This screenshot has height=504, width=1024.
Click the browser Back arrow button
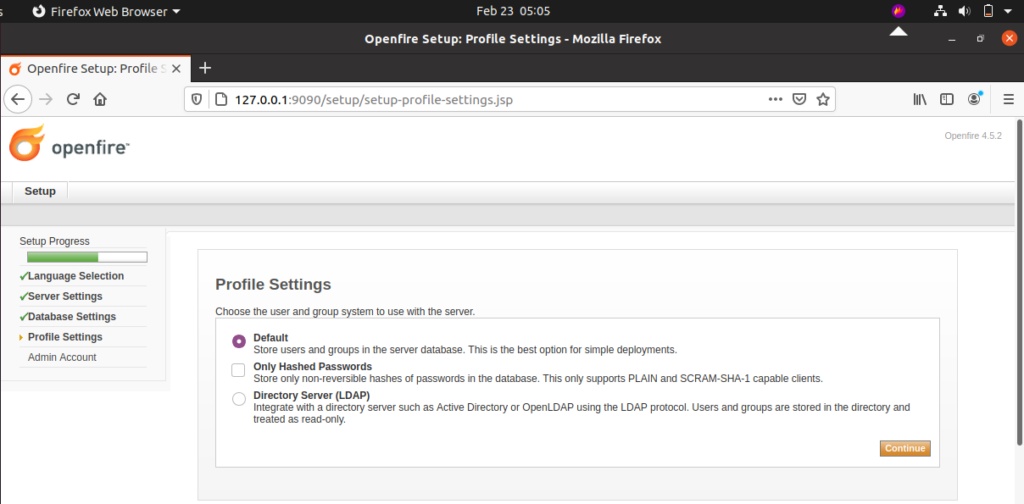[18, 100]
